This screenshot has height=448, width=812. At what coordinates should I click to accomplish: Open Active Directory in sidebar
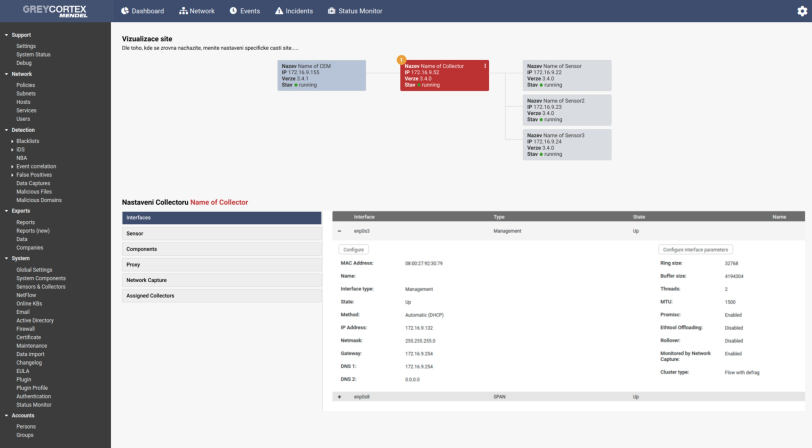tap(35, 321)
